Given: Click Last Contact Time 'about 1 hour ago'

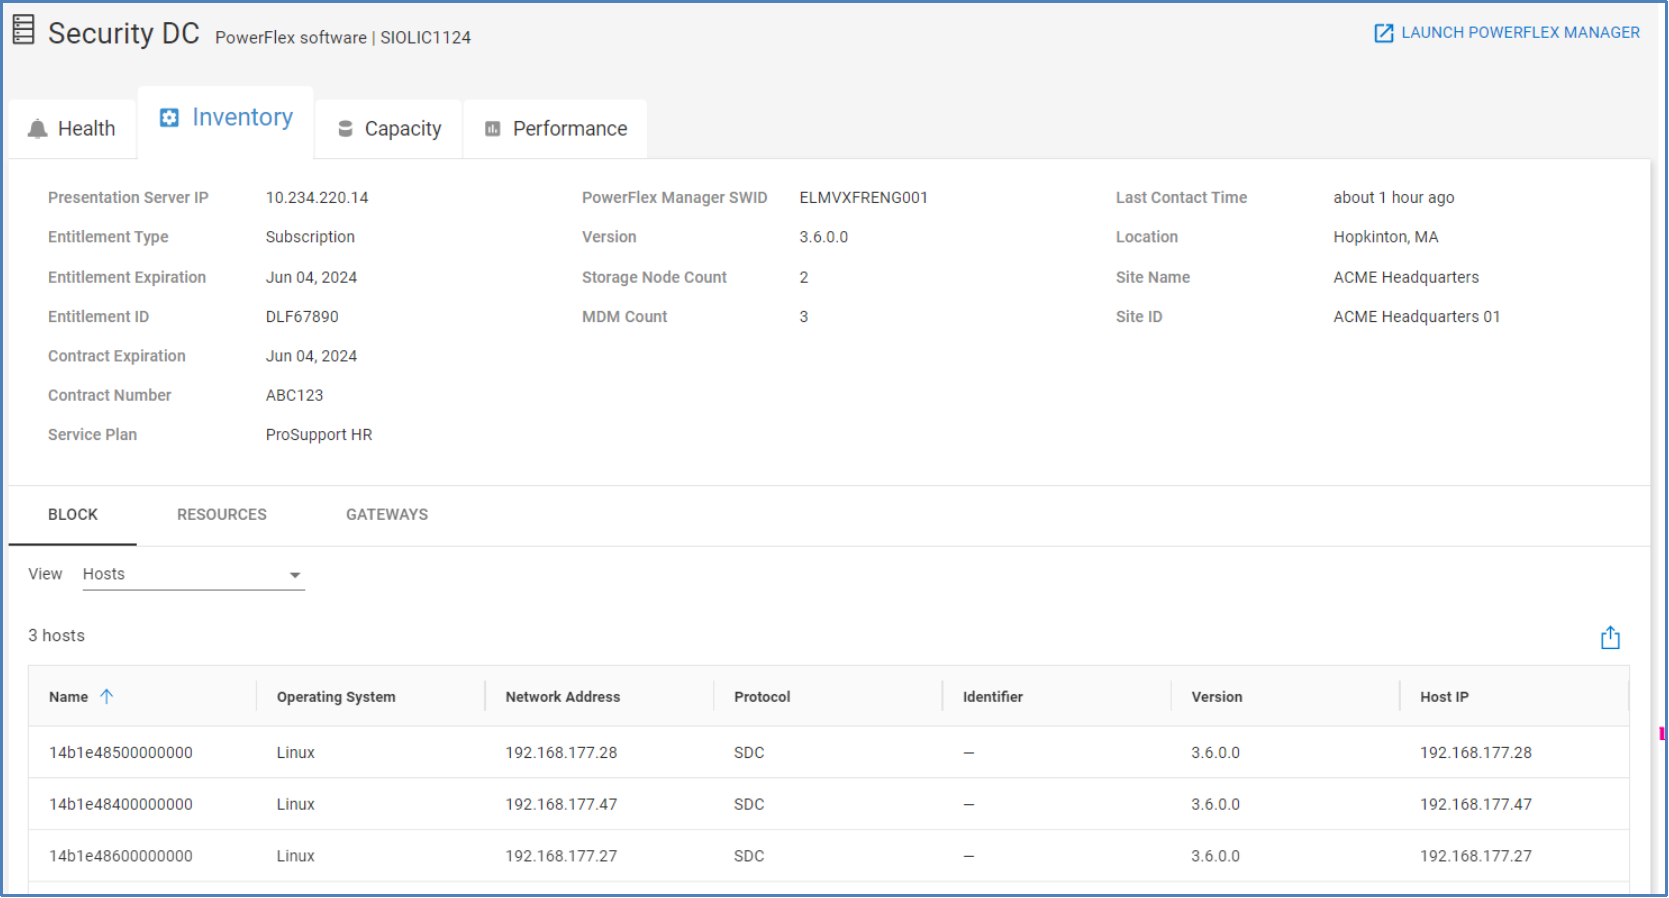Looking at the screenshot, I should click(x=1394, y=198).
